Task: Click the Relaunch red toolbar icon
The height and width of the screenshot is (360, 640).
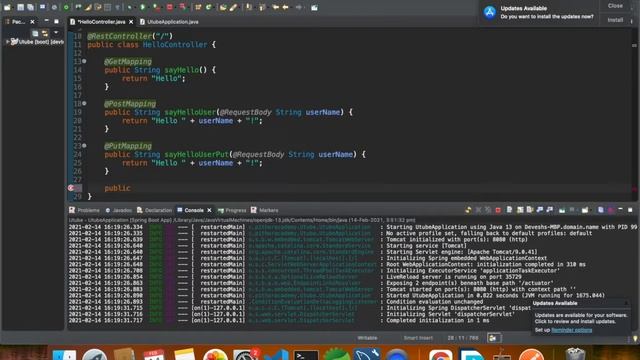Action: point(182,7)
